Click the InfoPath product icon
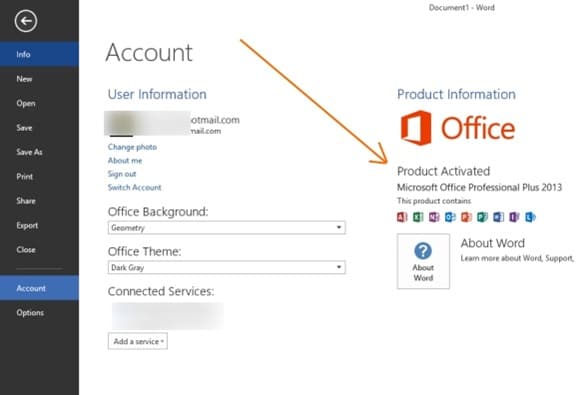This screenshot has height=395, width=577. [514, 217]
